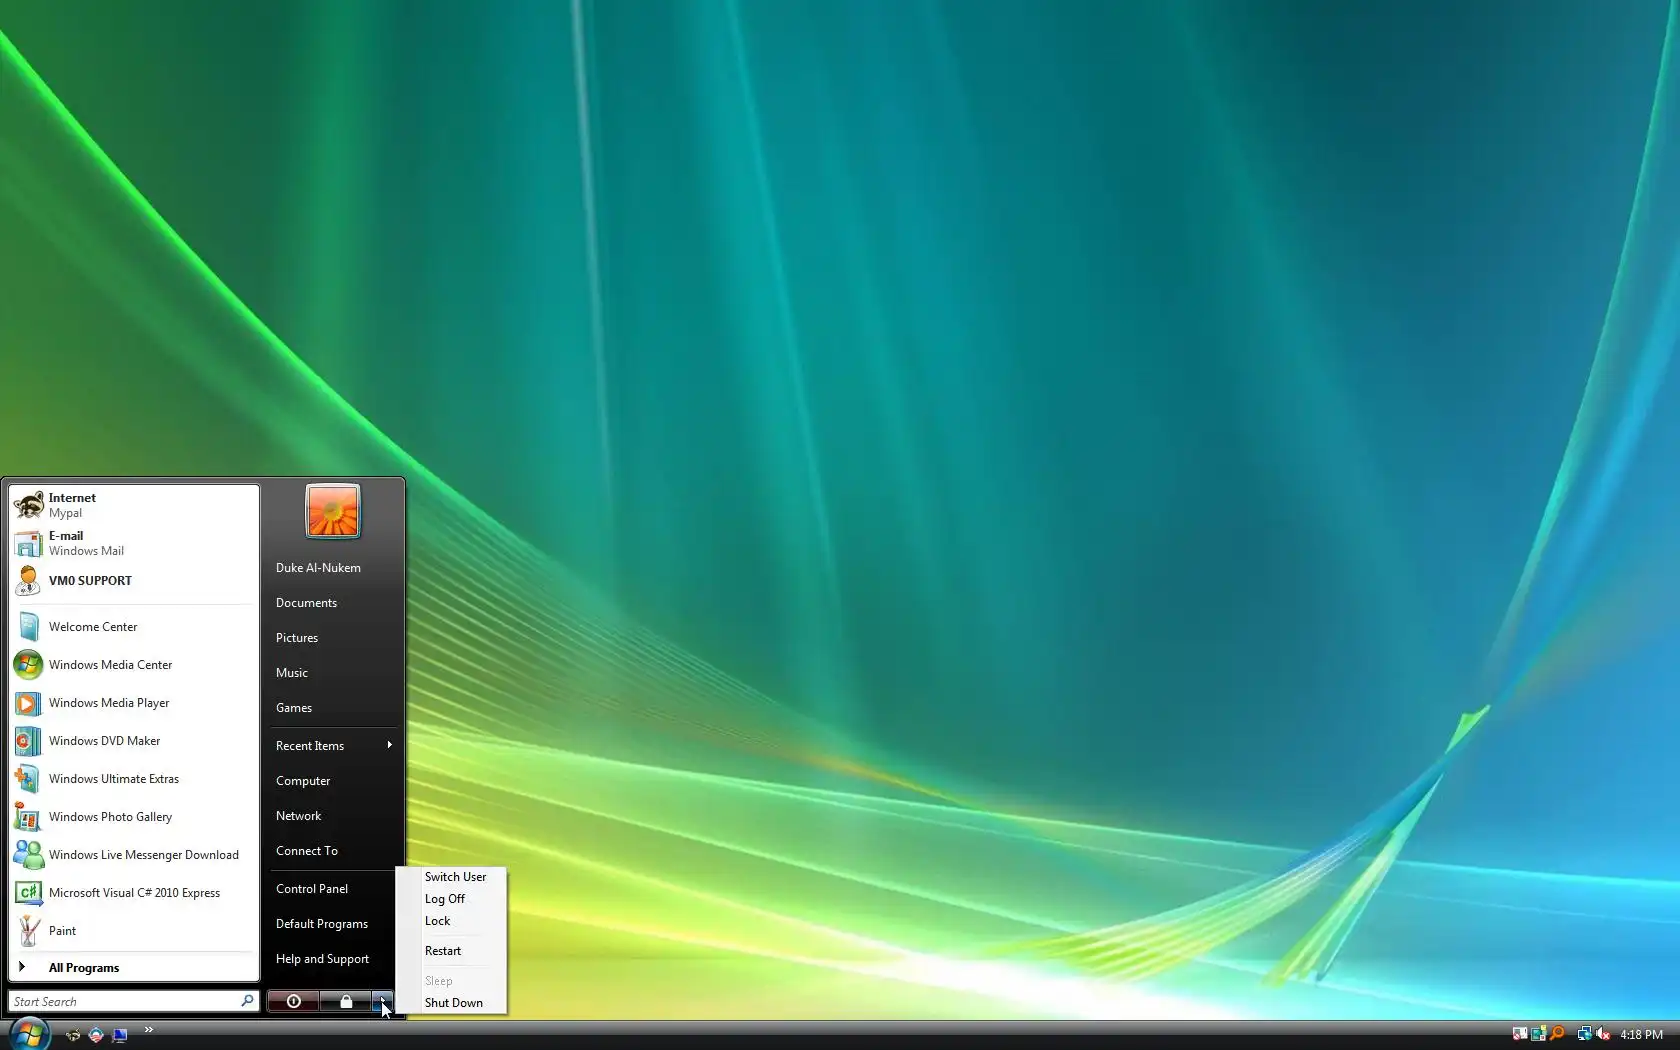Viewport: 1680px width, 1050px height.
Task: Open Computer from the Start menu
Action: click(334, 781)
